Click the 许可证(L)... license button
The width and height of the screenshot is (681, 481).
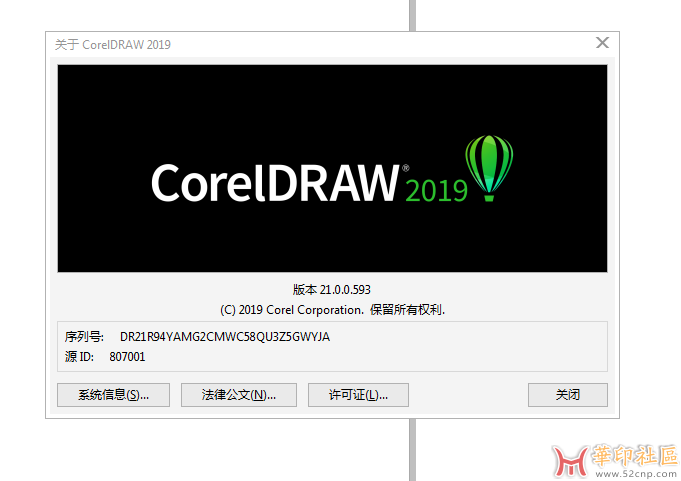coord(358,395)
